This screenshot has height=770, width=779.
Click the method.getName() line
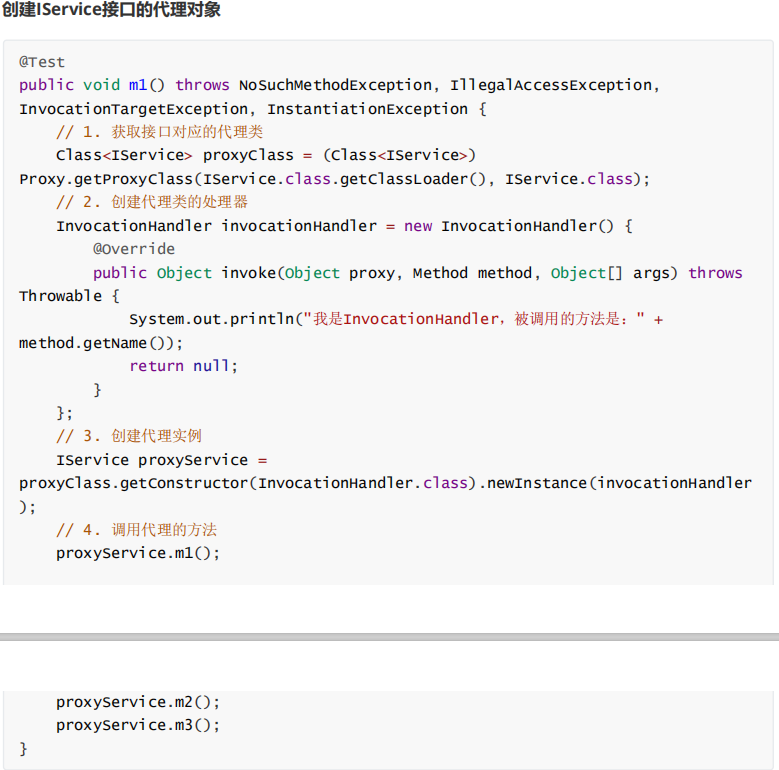tap(101, 343)
